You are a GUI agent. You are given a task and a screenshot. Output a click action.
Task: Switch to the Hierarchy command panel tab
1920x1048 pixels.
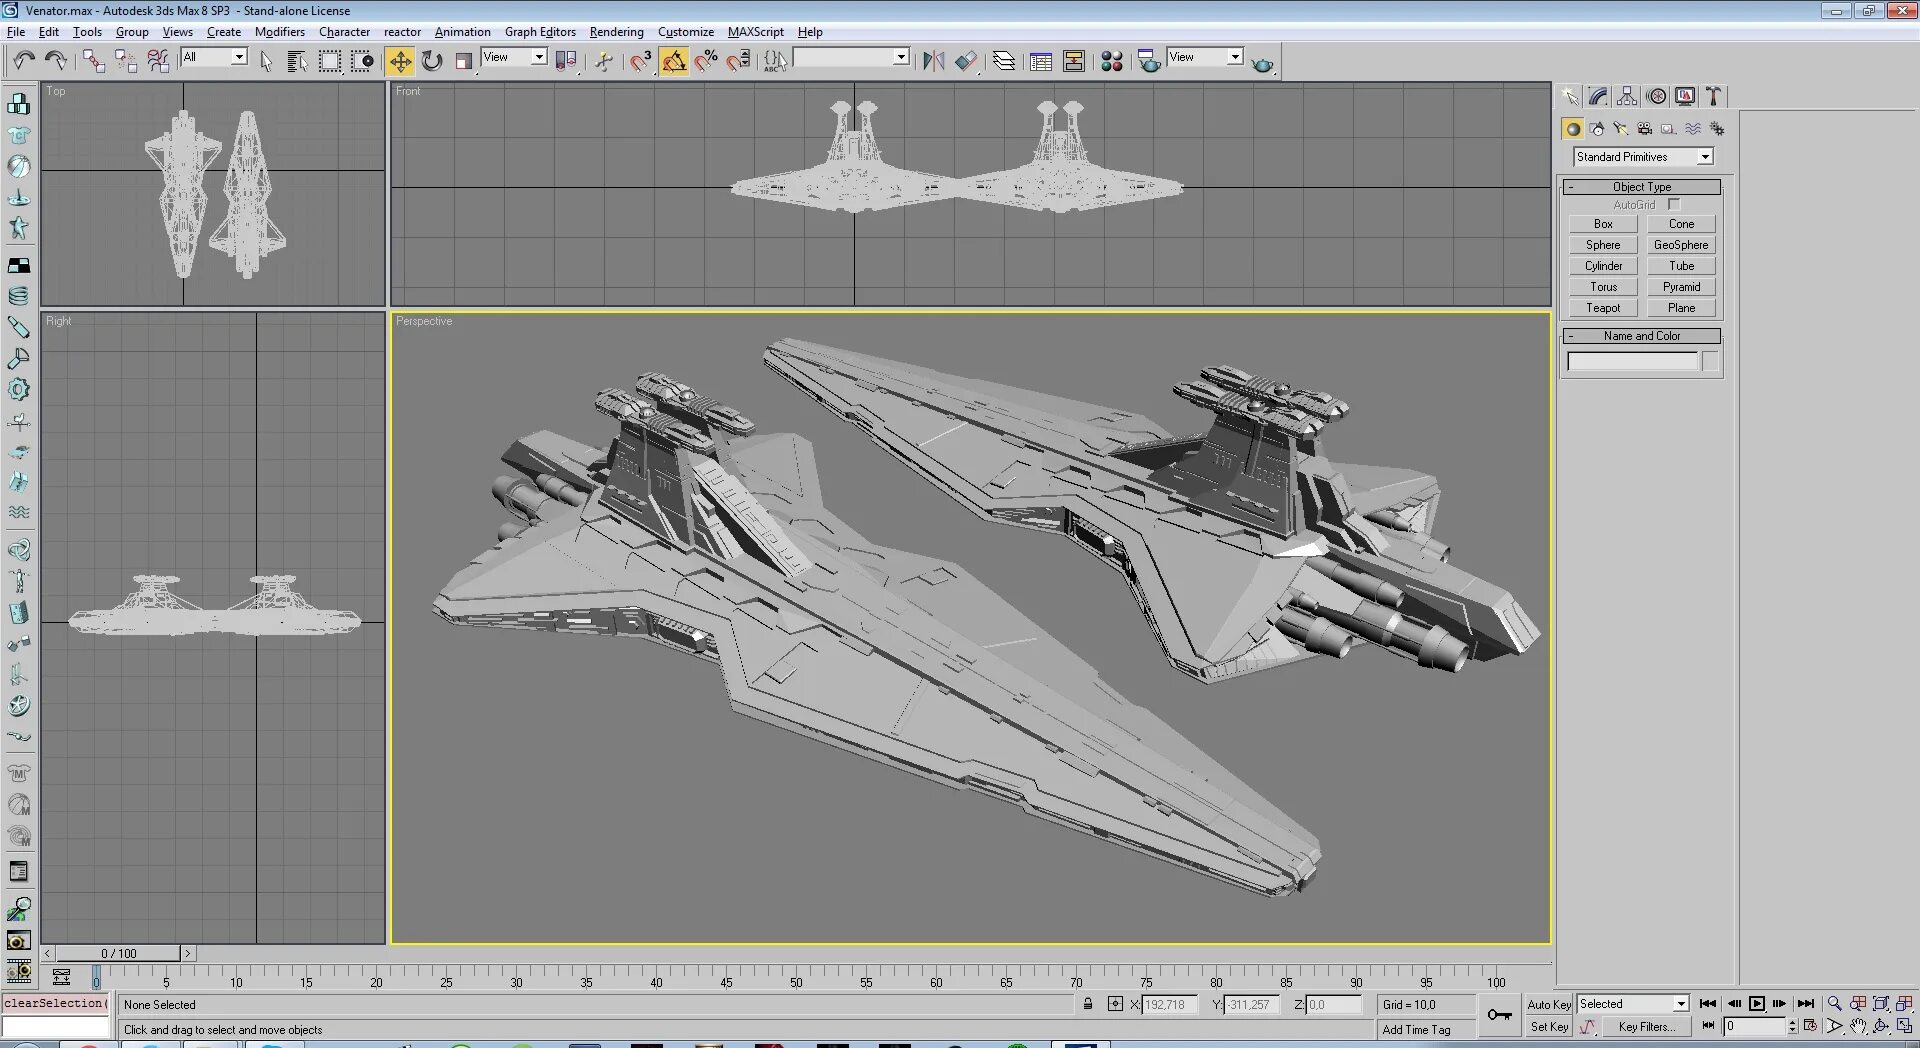point(1627,96)
